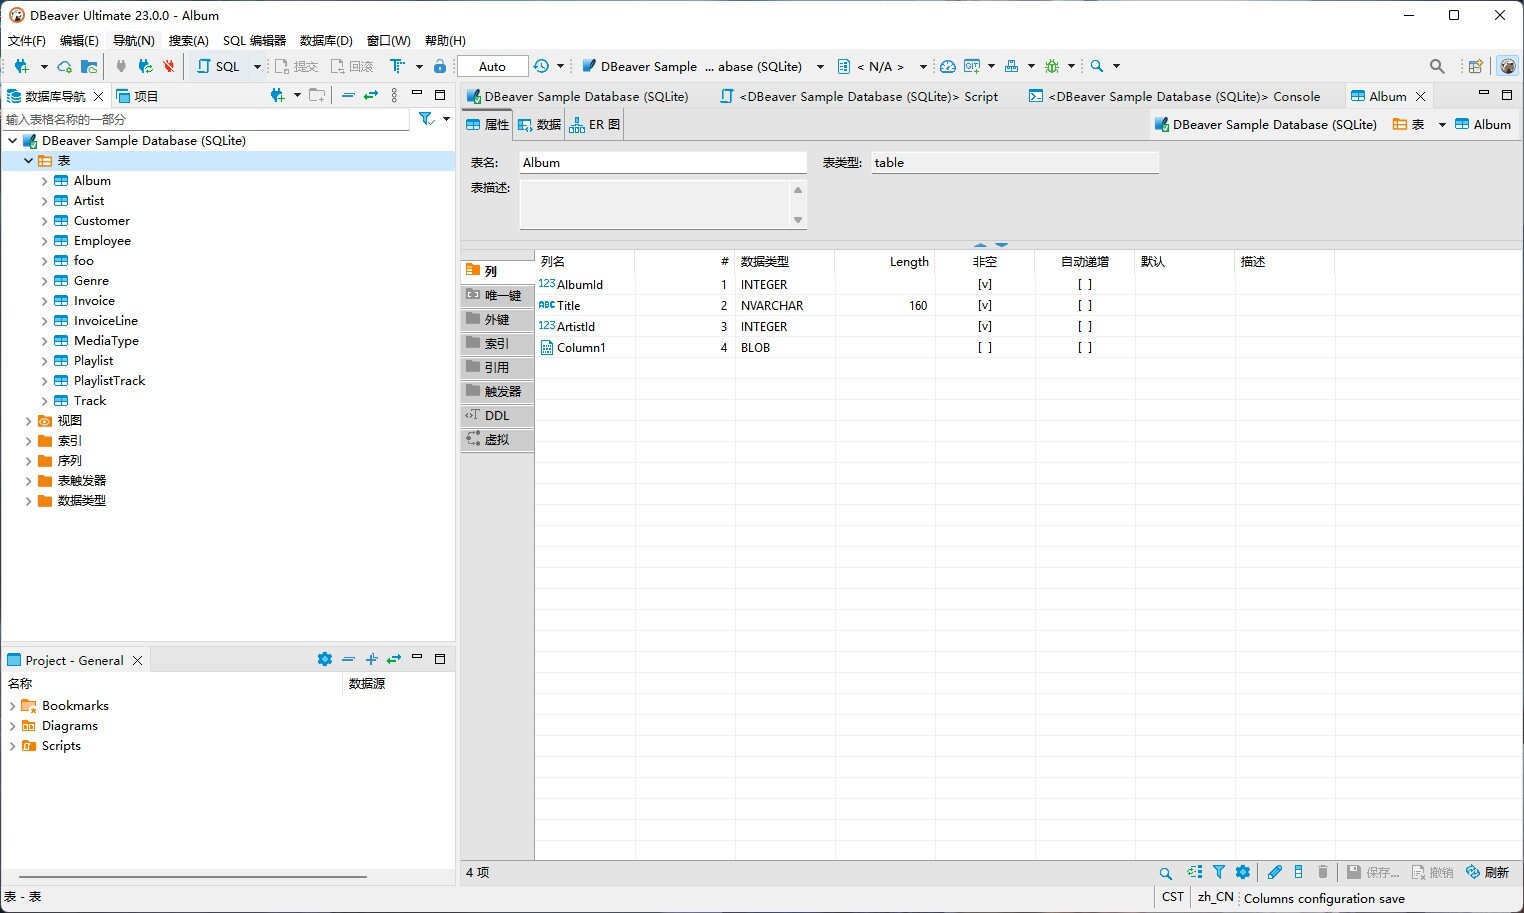Toggle the non-null checkbox for Column1
Screen dimensions: 1524x913
click(x=985, y=348)
